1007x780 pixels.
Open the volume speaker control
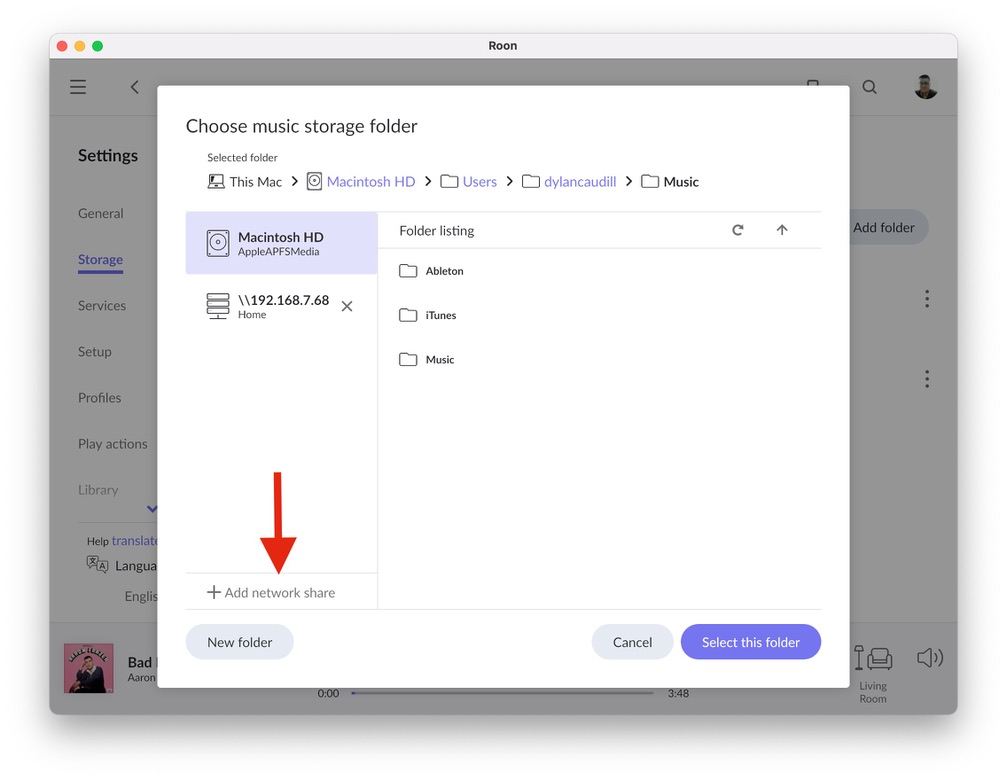[x=929, y=657]
